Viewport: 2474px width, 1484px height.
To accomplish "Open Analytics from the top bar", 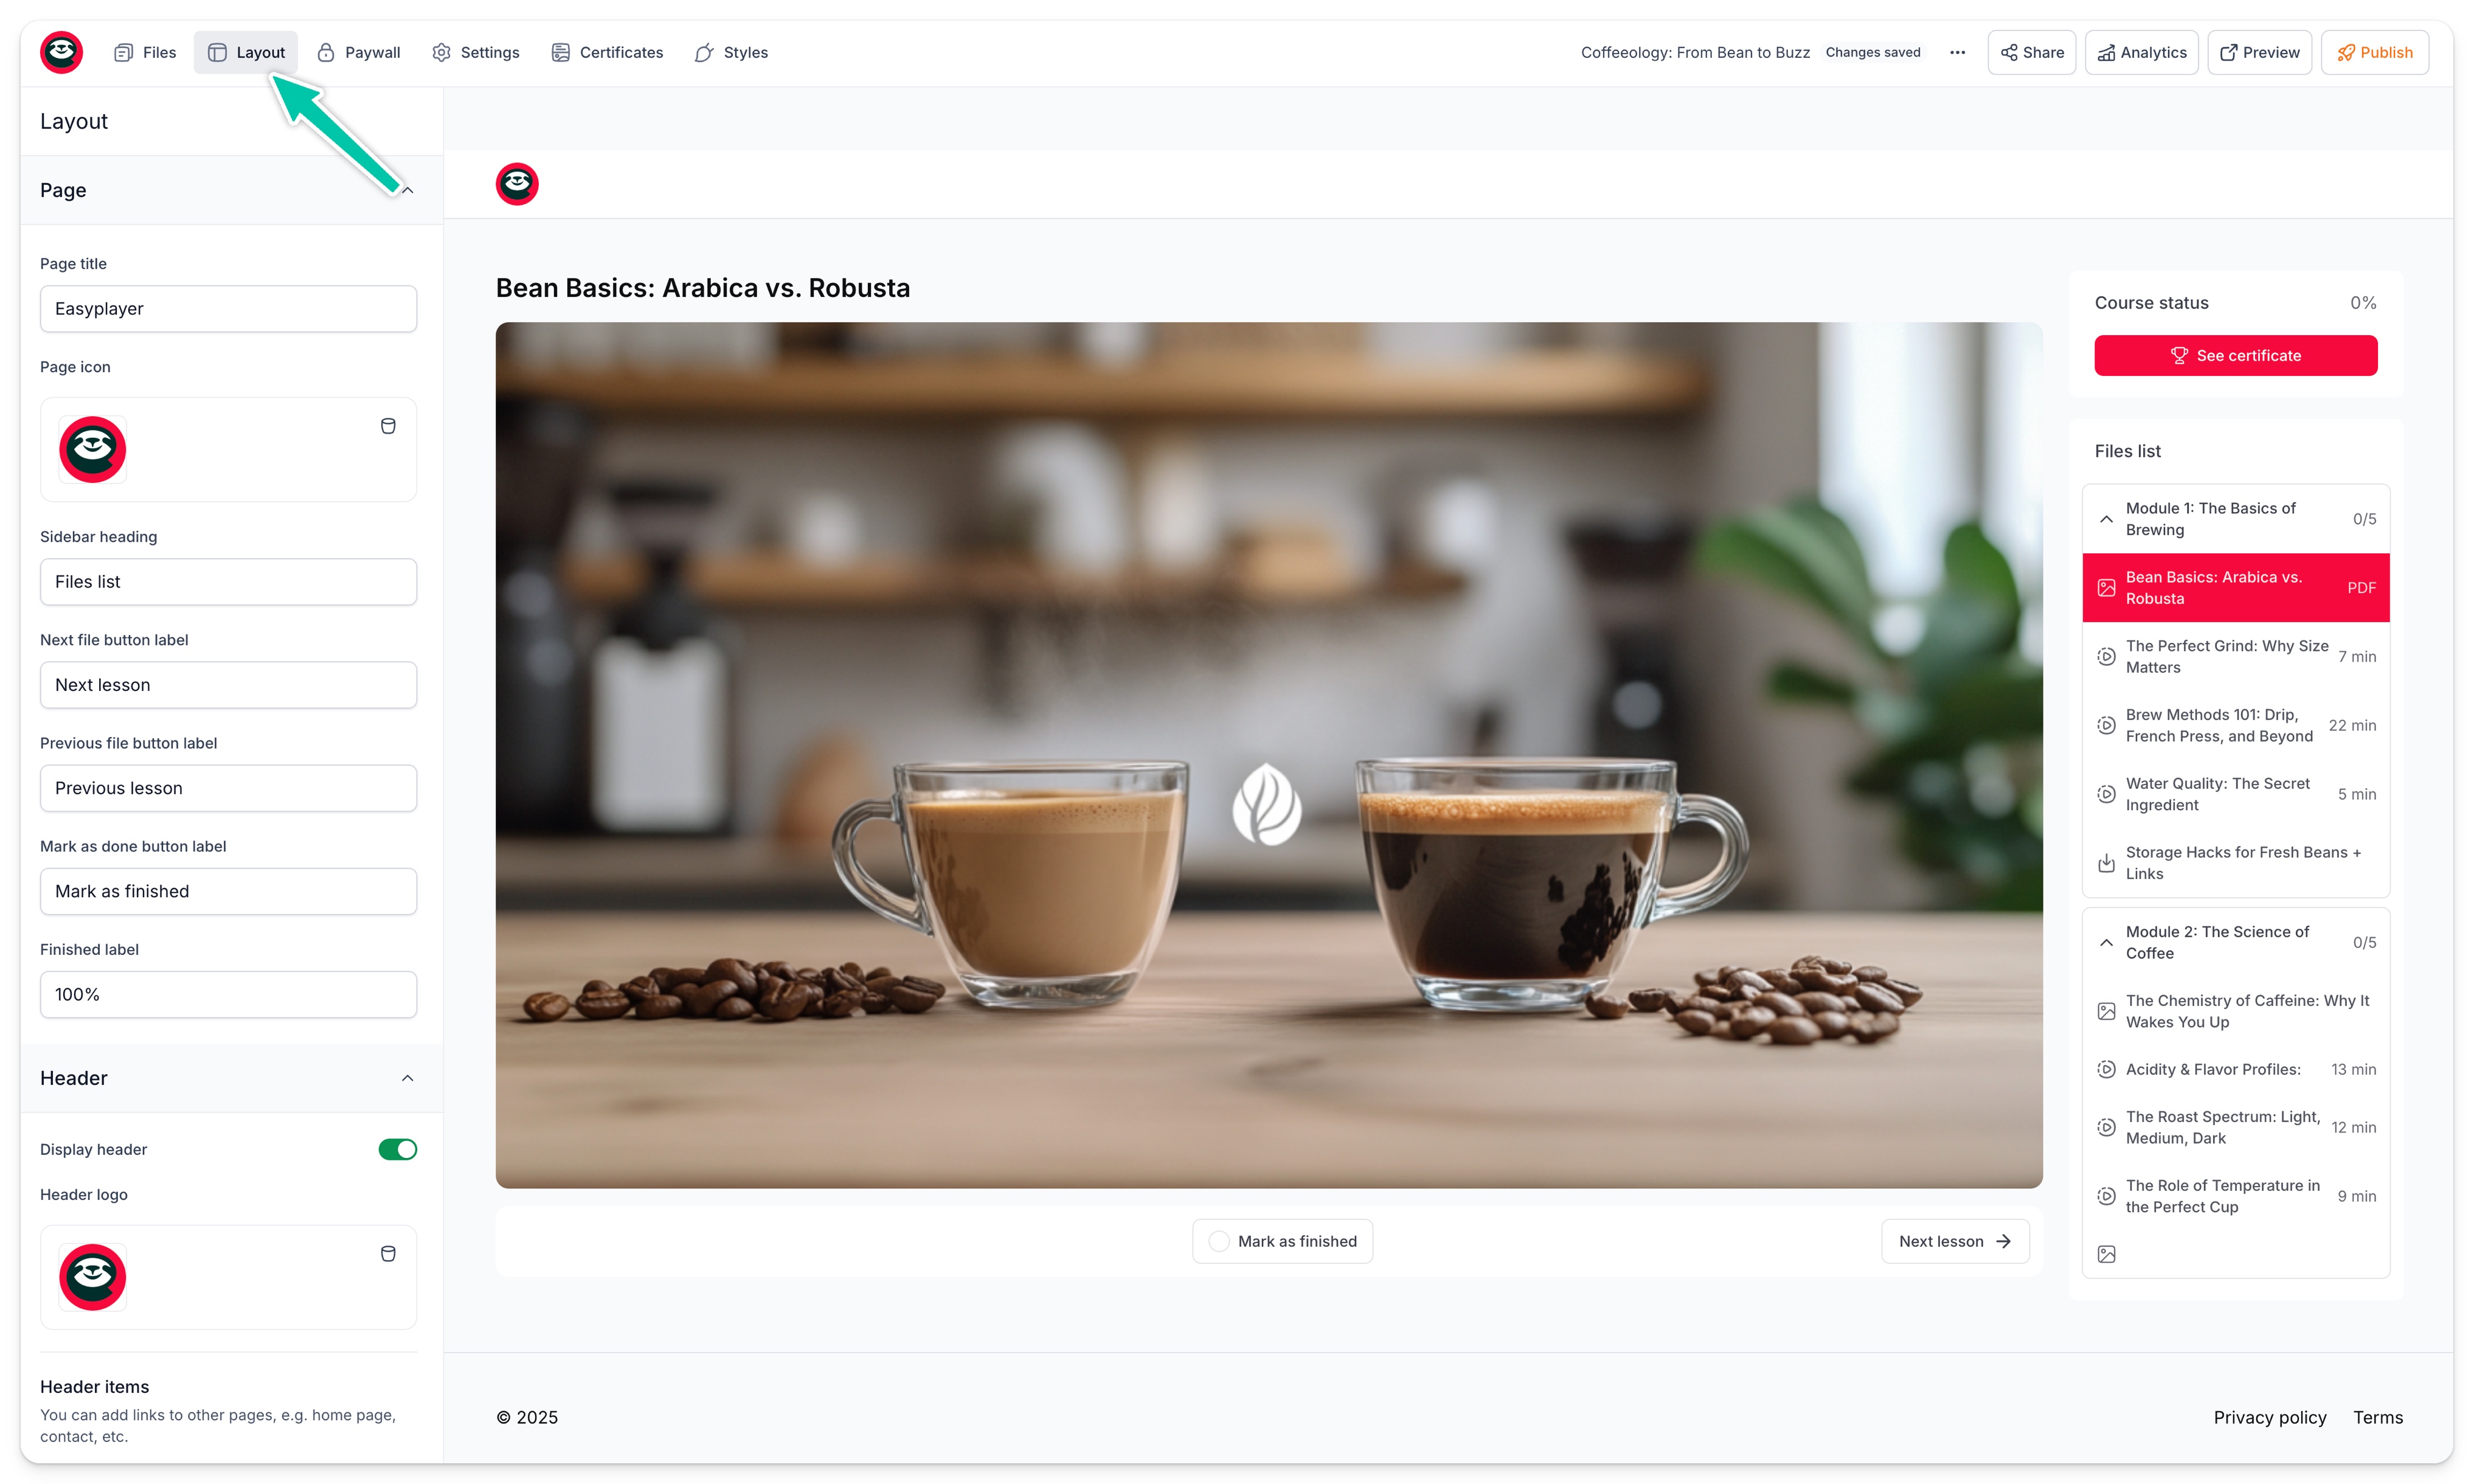I will point(2141,53).
